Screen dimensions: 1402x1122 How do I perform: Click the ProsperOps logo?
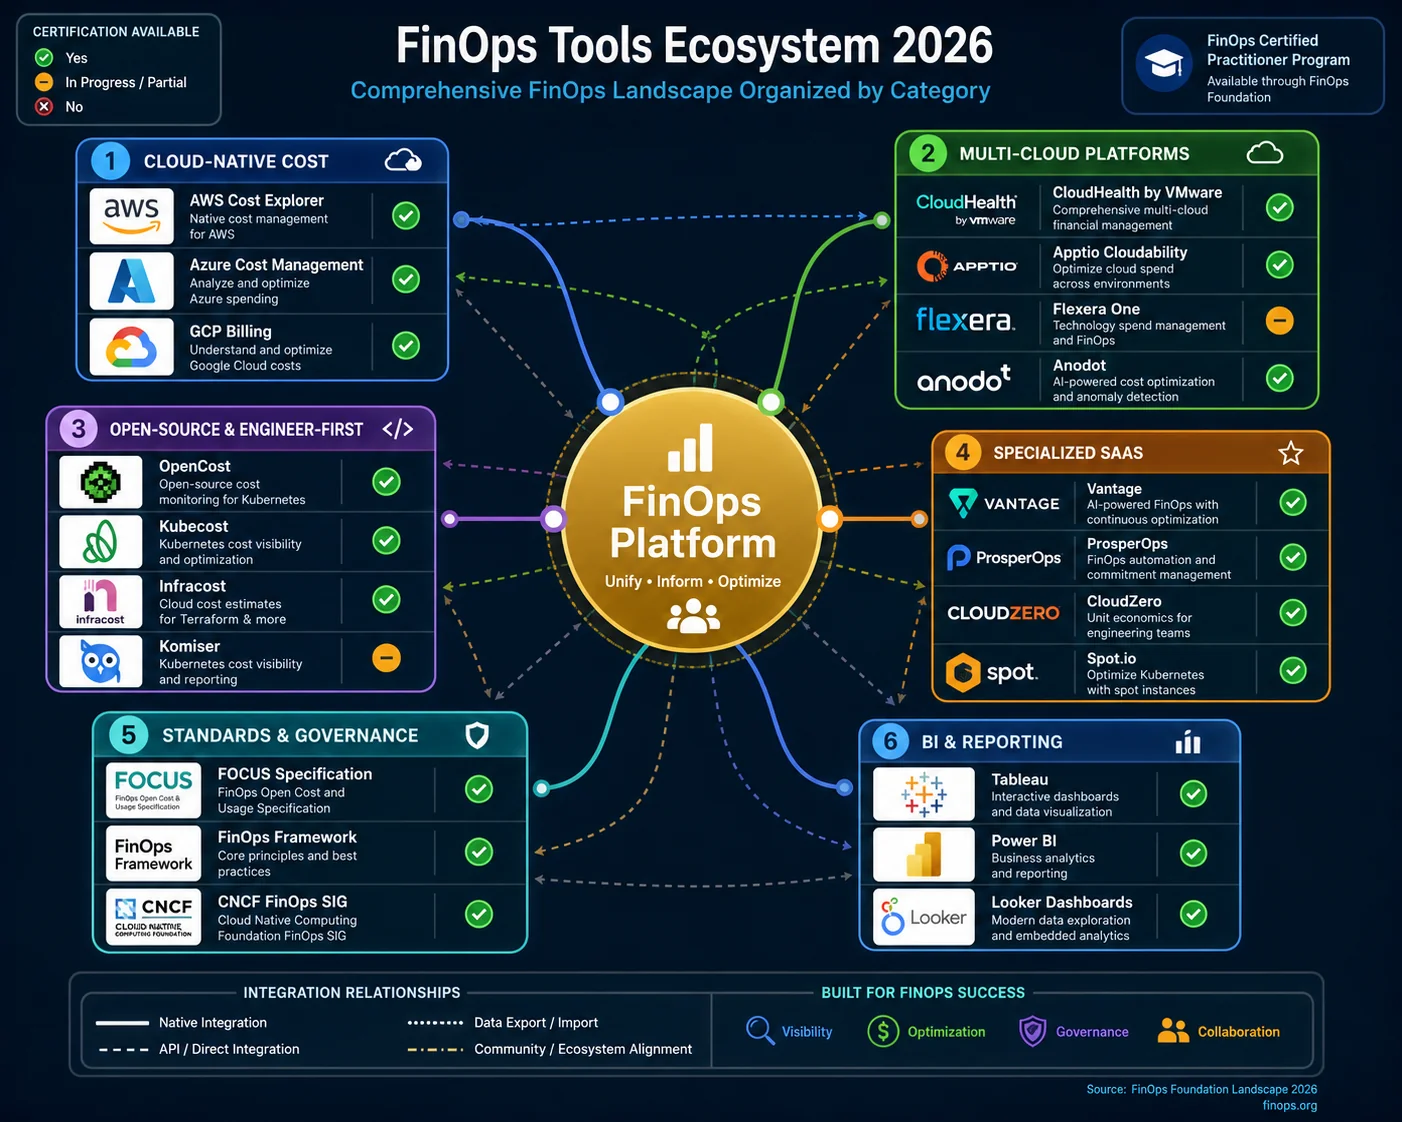[1003, 557]
